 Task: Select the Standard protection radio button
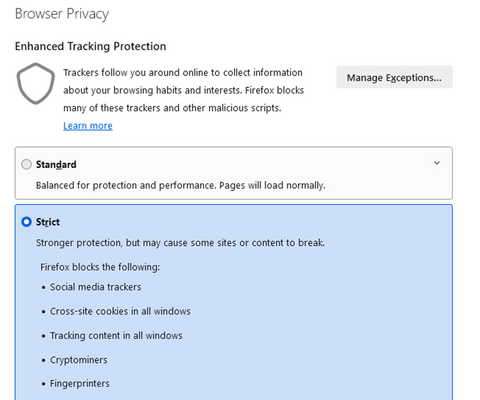point(26,164)
